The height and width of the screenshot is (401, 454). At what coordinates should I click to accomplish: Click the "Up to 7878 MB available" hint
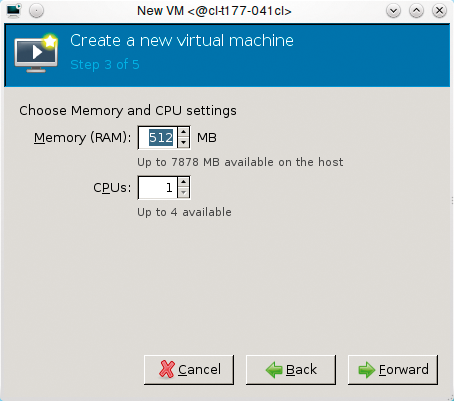click(x=240, y=162)
